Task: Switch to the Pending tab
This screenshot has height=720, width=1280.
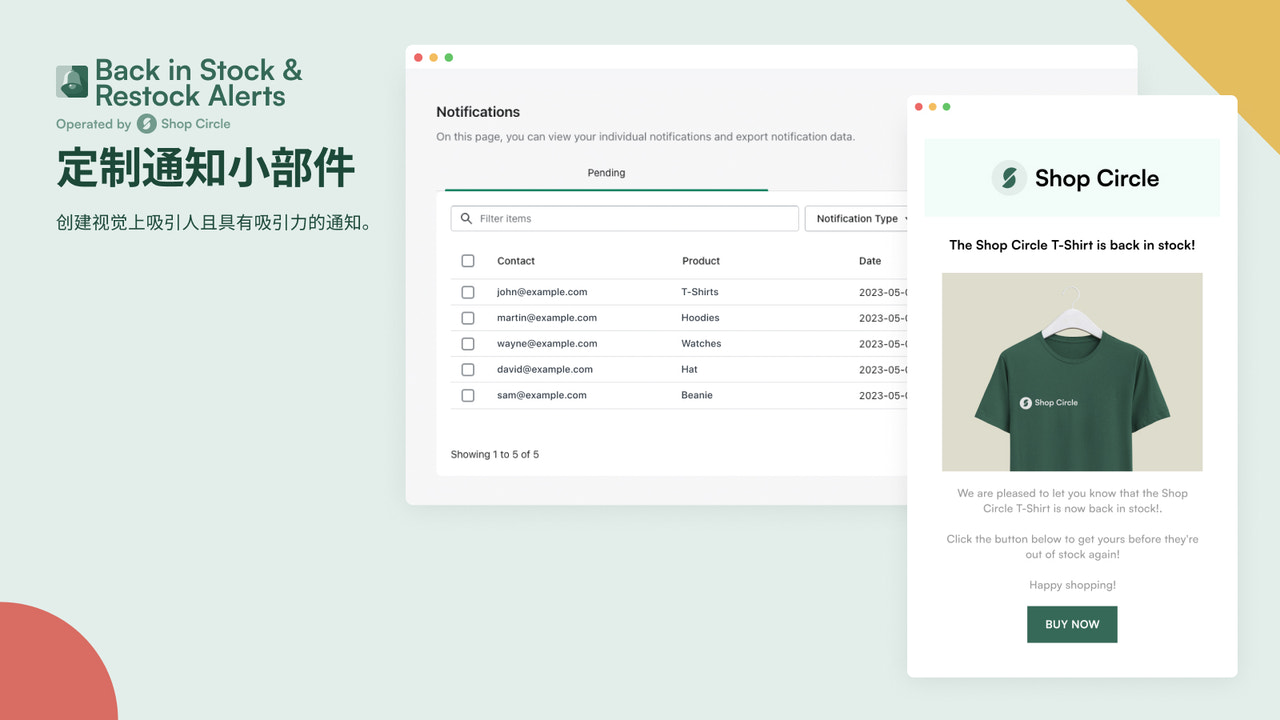Action: tap(606, 173)
